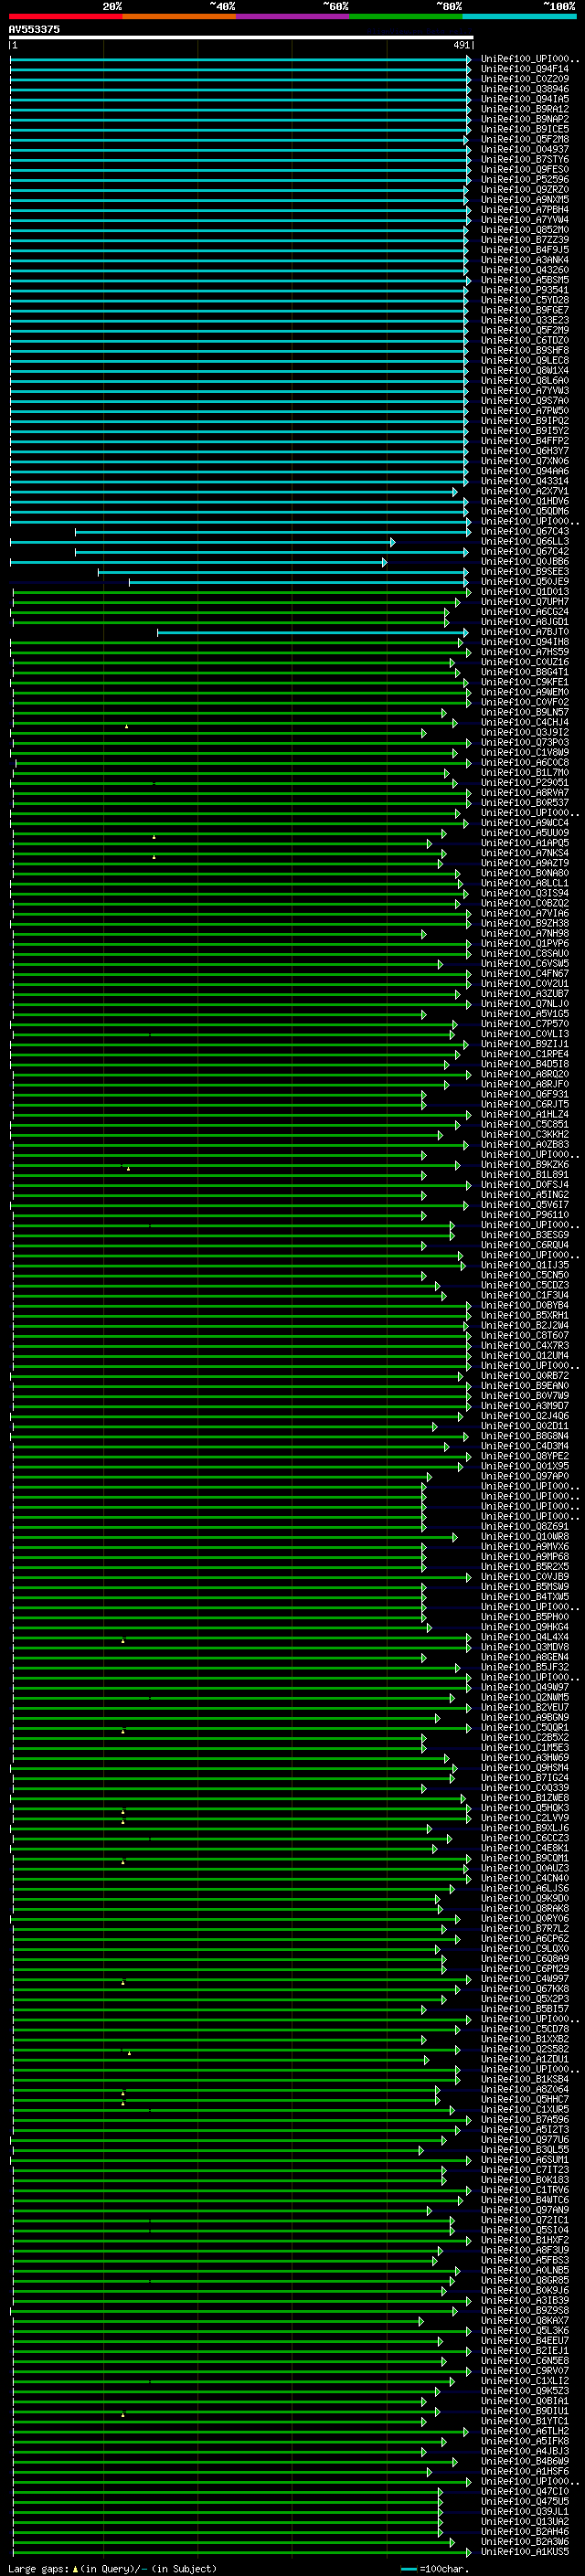Click hit label UniRef100_O04937
The height and width of the screenshot is (2576, 585).
click(524, 149)
